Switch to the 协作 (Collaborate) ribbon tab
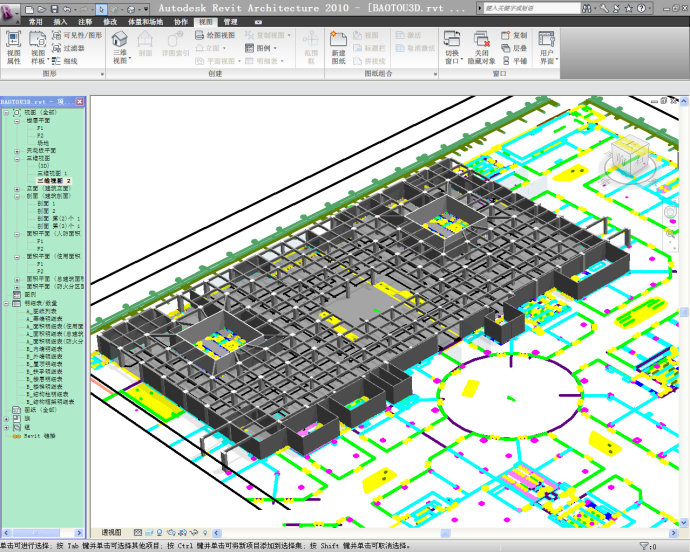Screen dimensions: 690x552 pos(181,22)
